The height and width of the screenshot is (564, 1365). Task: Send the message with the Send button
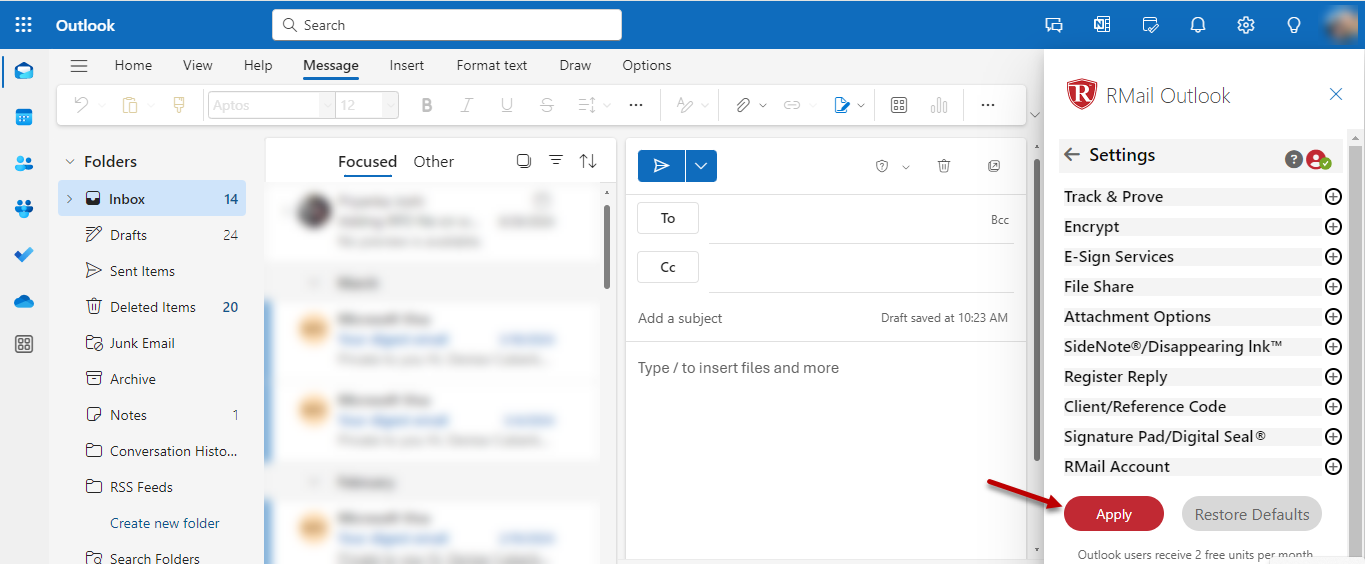tap(661, 166)
